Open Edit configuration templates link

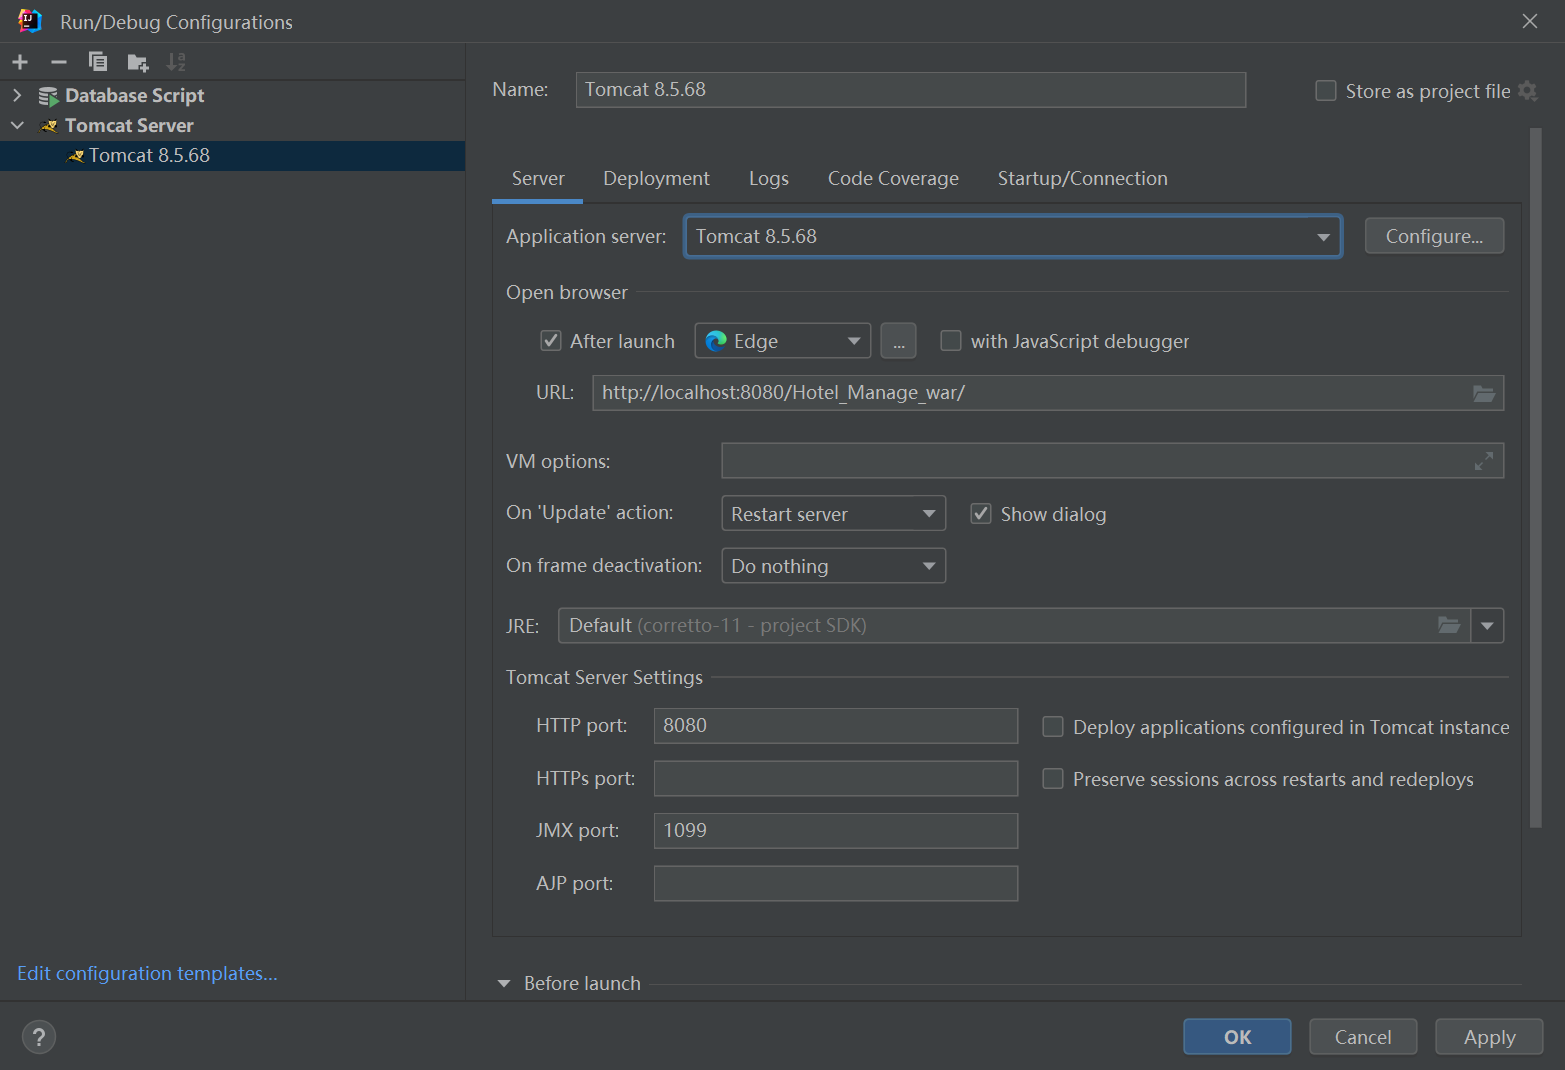[x=147, y=973]
